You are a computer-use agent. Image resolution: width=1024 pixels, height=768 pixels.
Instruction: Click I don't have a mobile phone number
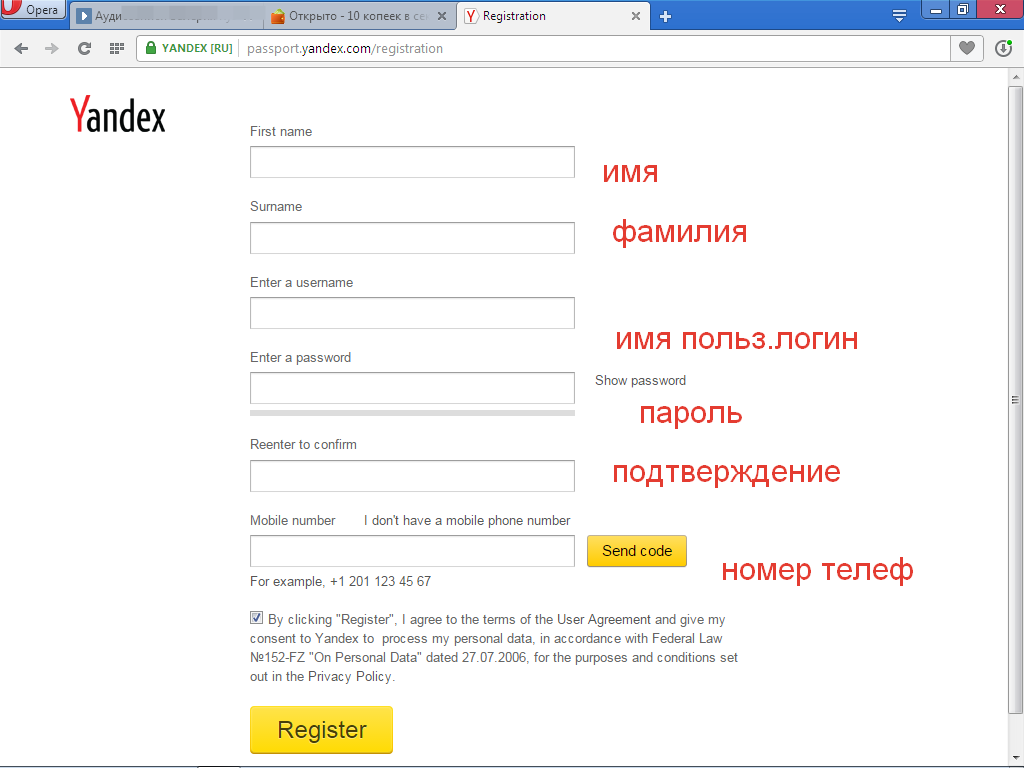[x=467, y=520]
